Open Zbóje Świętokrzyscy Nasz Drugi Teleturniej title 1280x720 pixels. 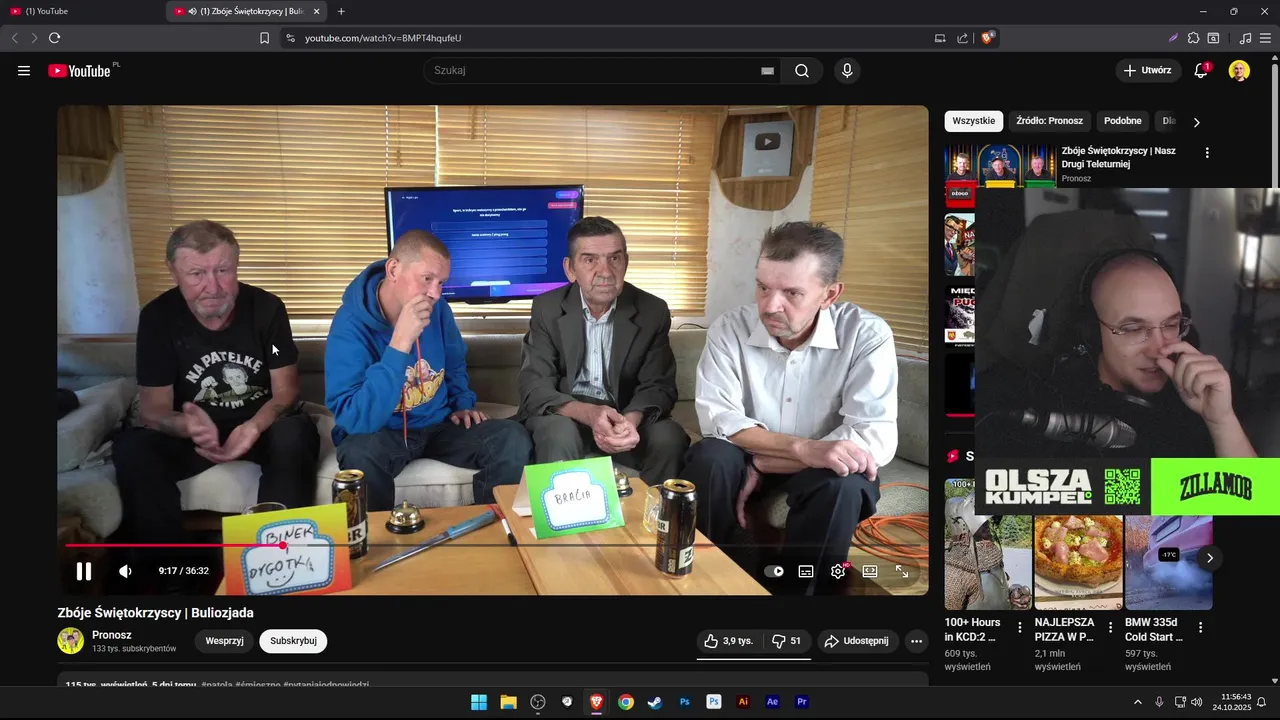(1119, 157)
